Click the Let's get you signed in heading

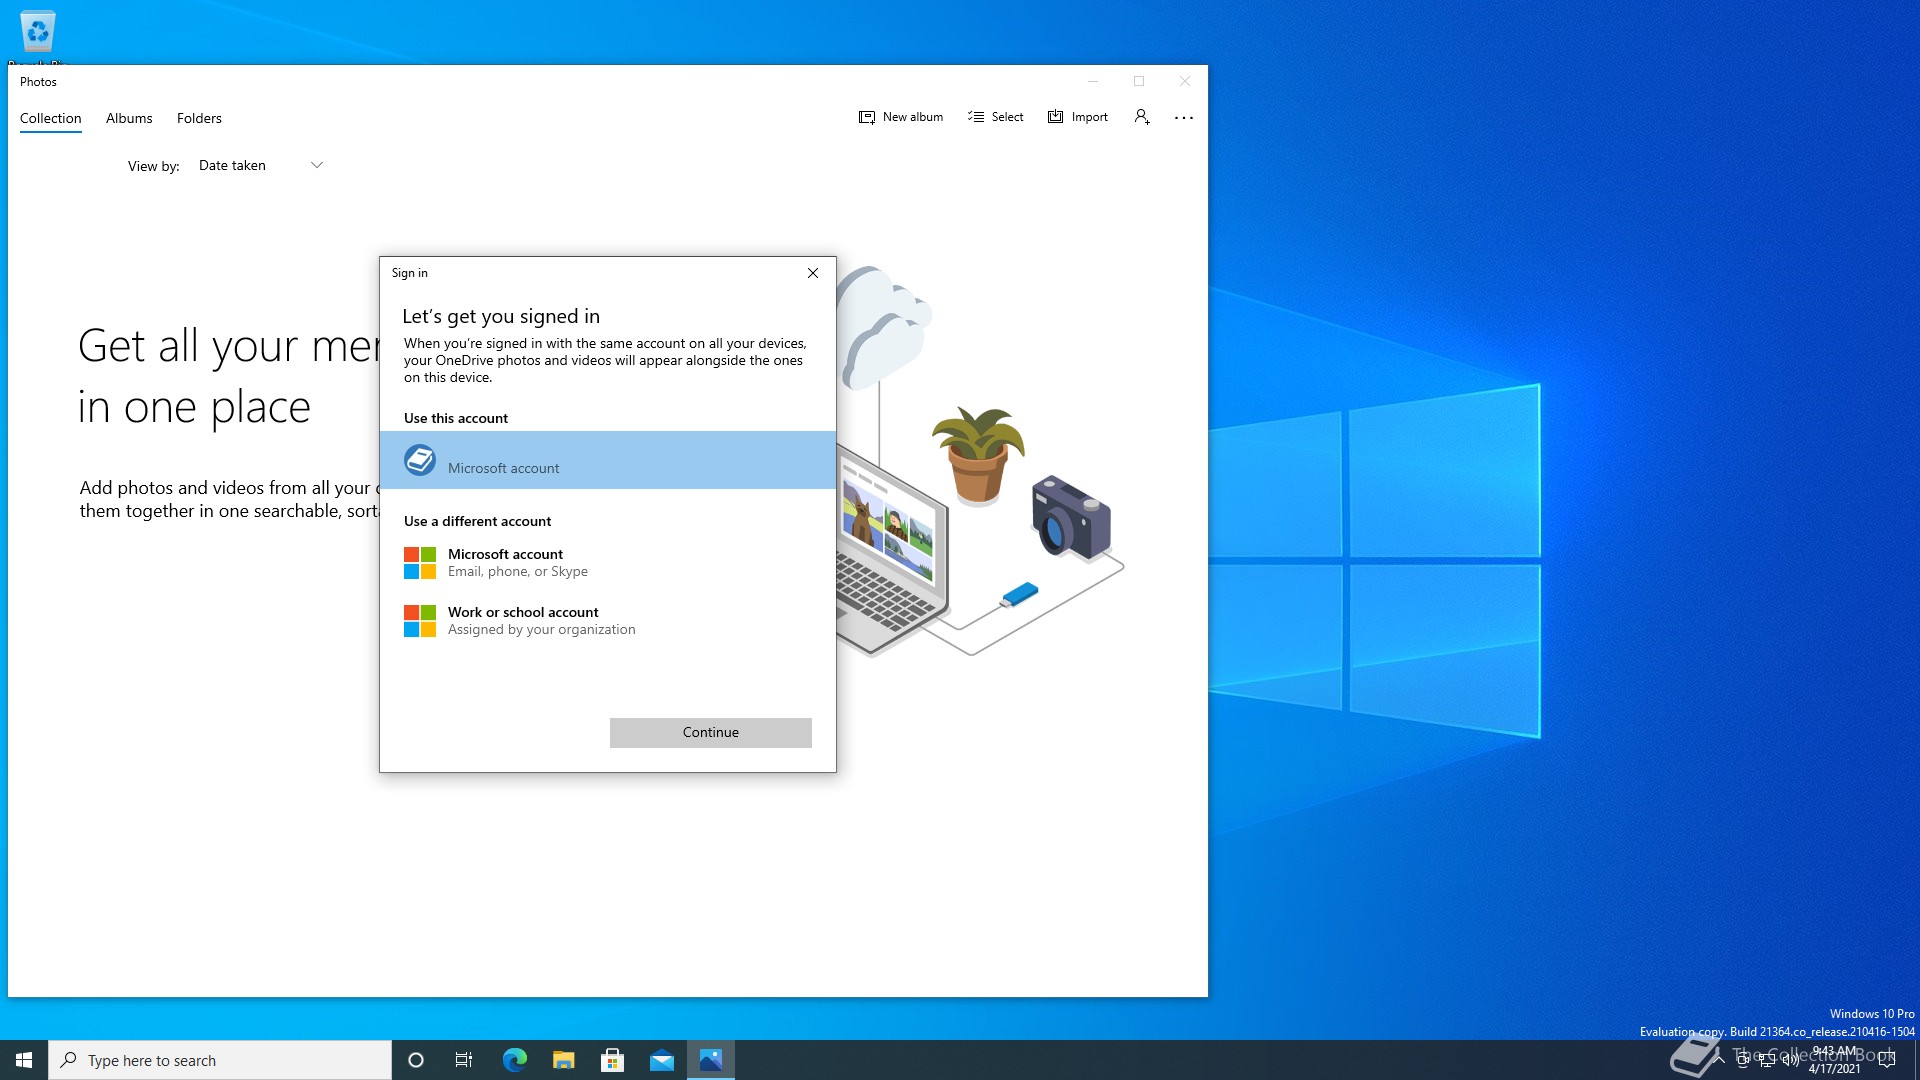501,316
